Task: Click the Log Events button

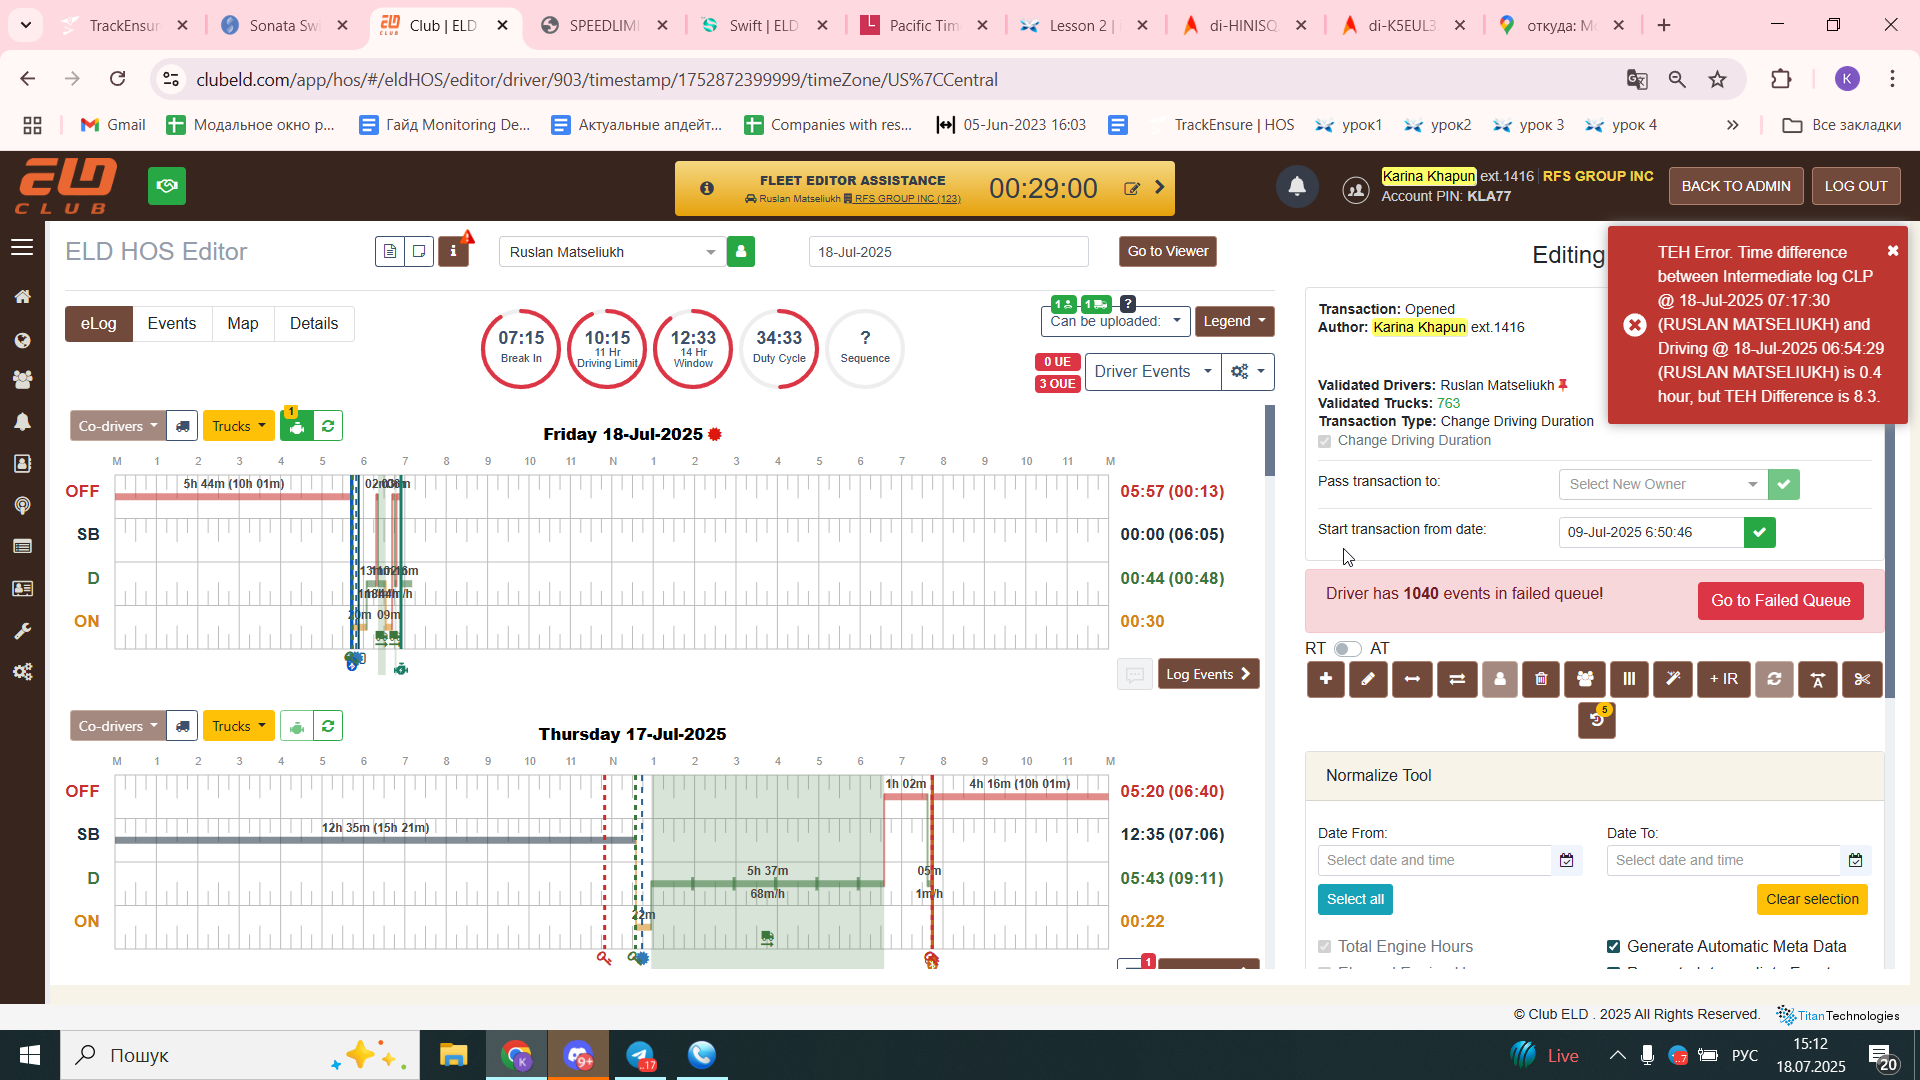Action: pos(1208,675)
